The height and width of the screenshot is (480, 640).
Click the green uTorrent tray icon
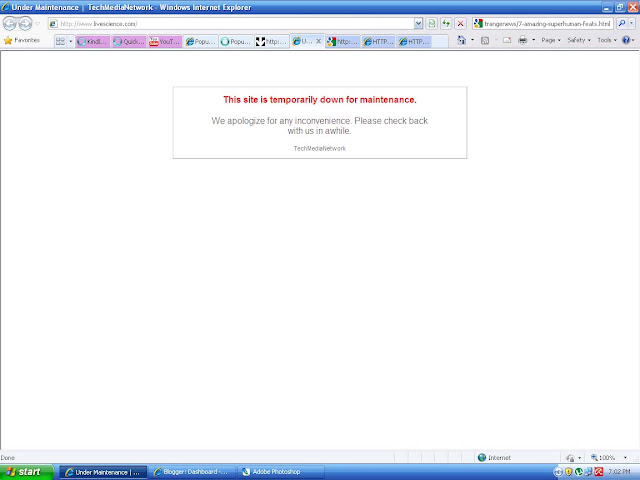(578, 472)
